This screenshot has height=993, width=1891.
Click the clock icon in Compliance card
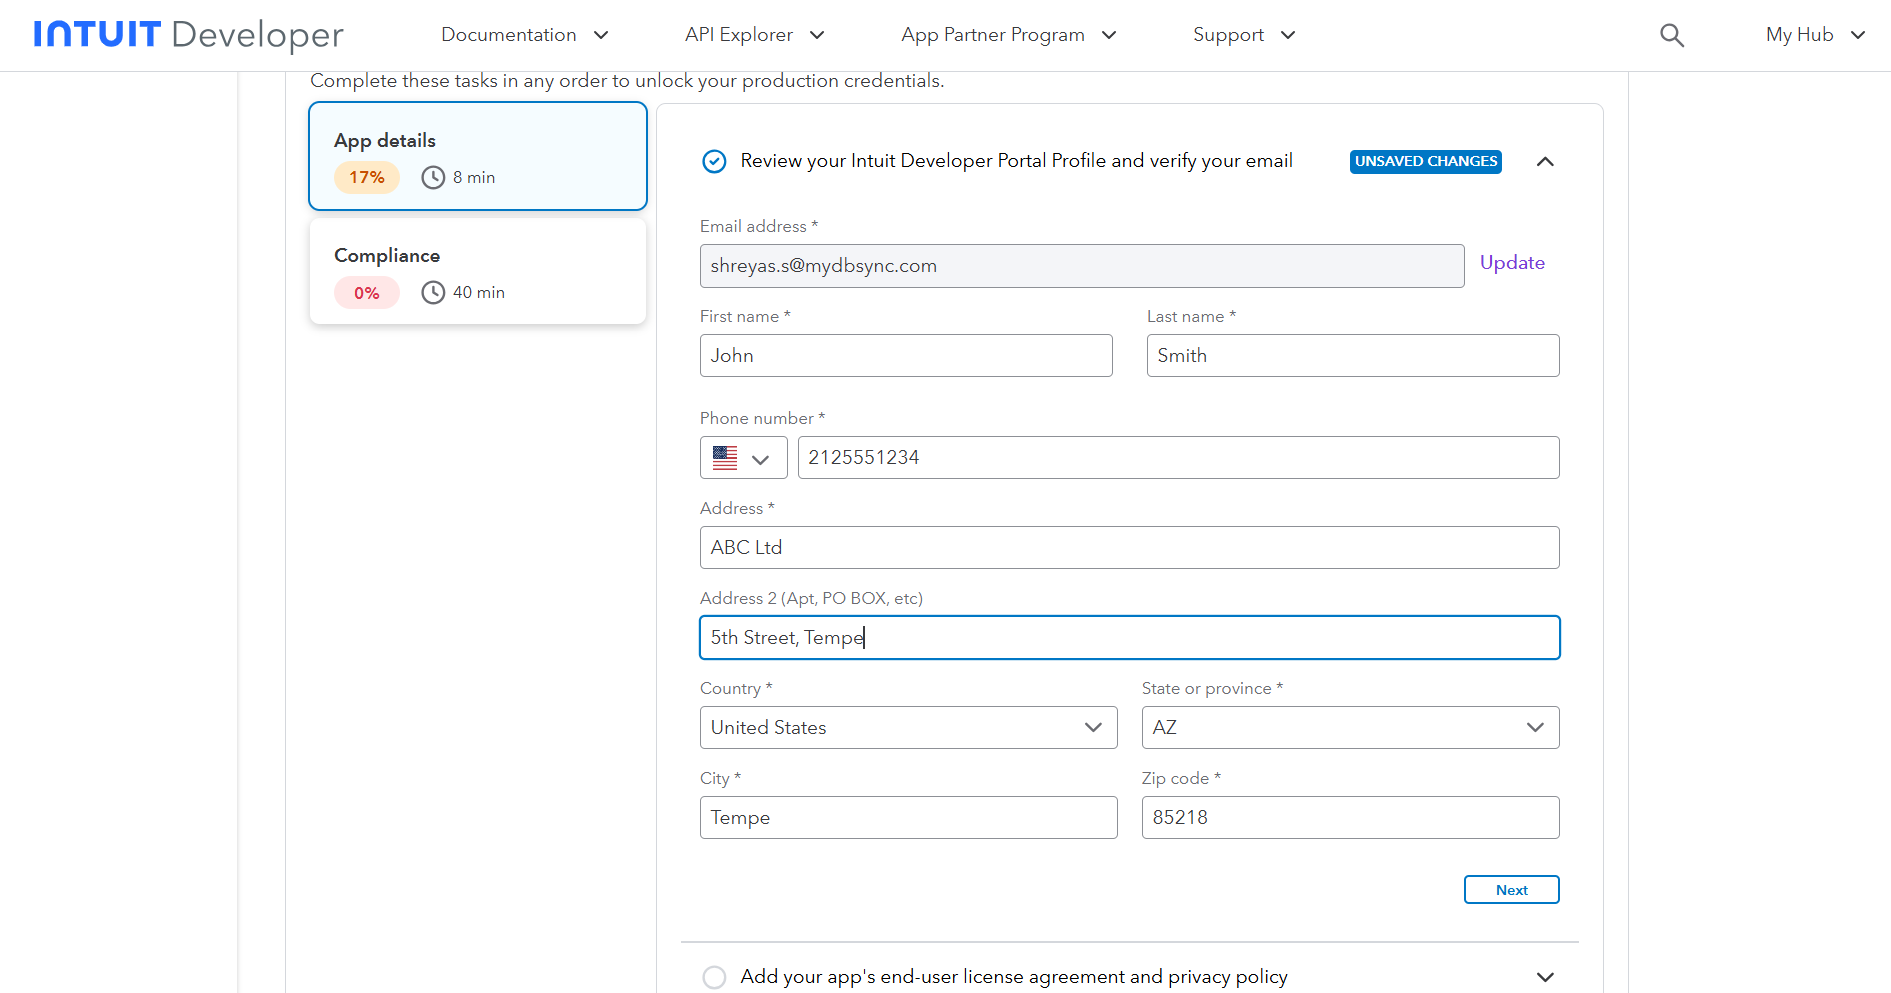pyautogui.click(x=433, y=292)
